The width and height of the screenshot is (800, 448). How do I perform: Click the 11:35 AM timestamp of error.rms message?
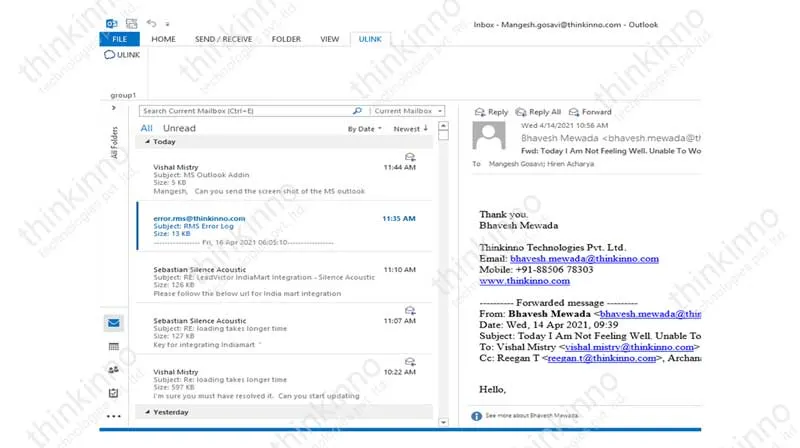click(399, 218)
